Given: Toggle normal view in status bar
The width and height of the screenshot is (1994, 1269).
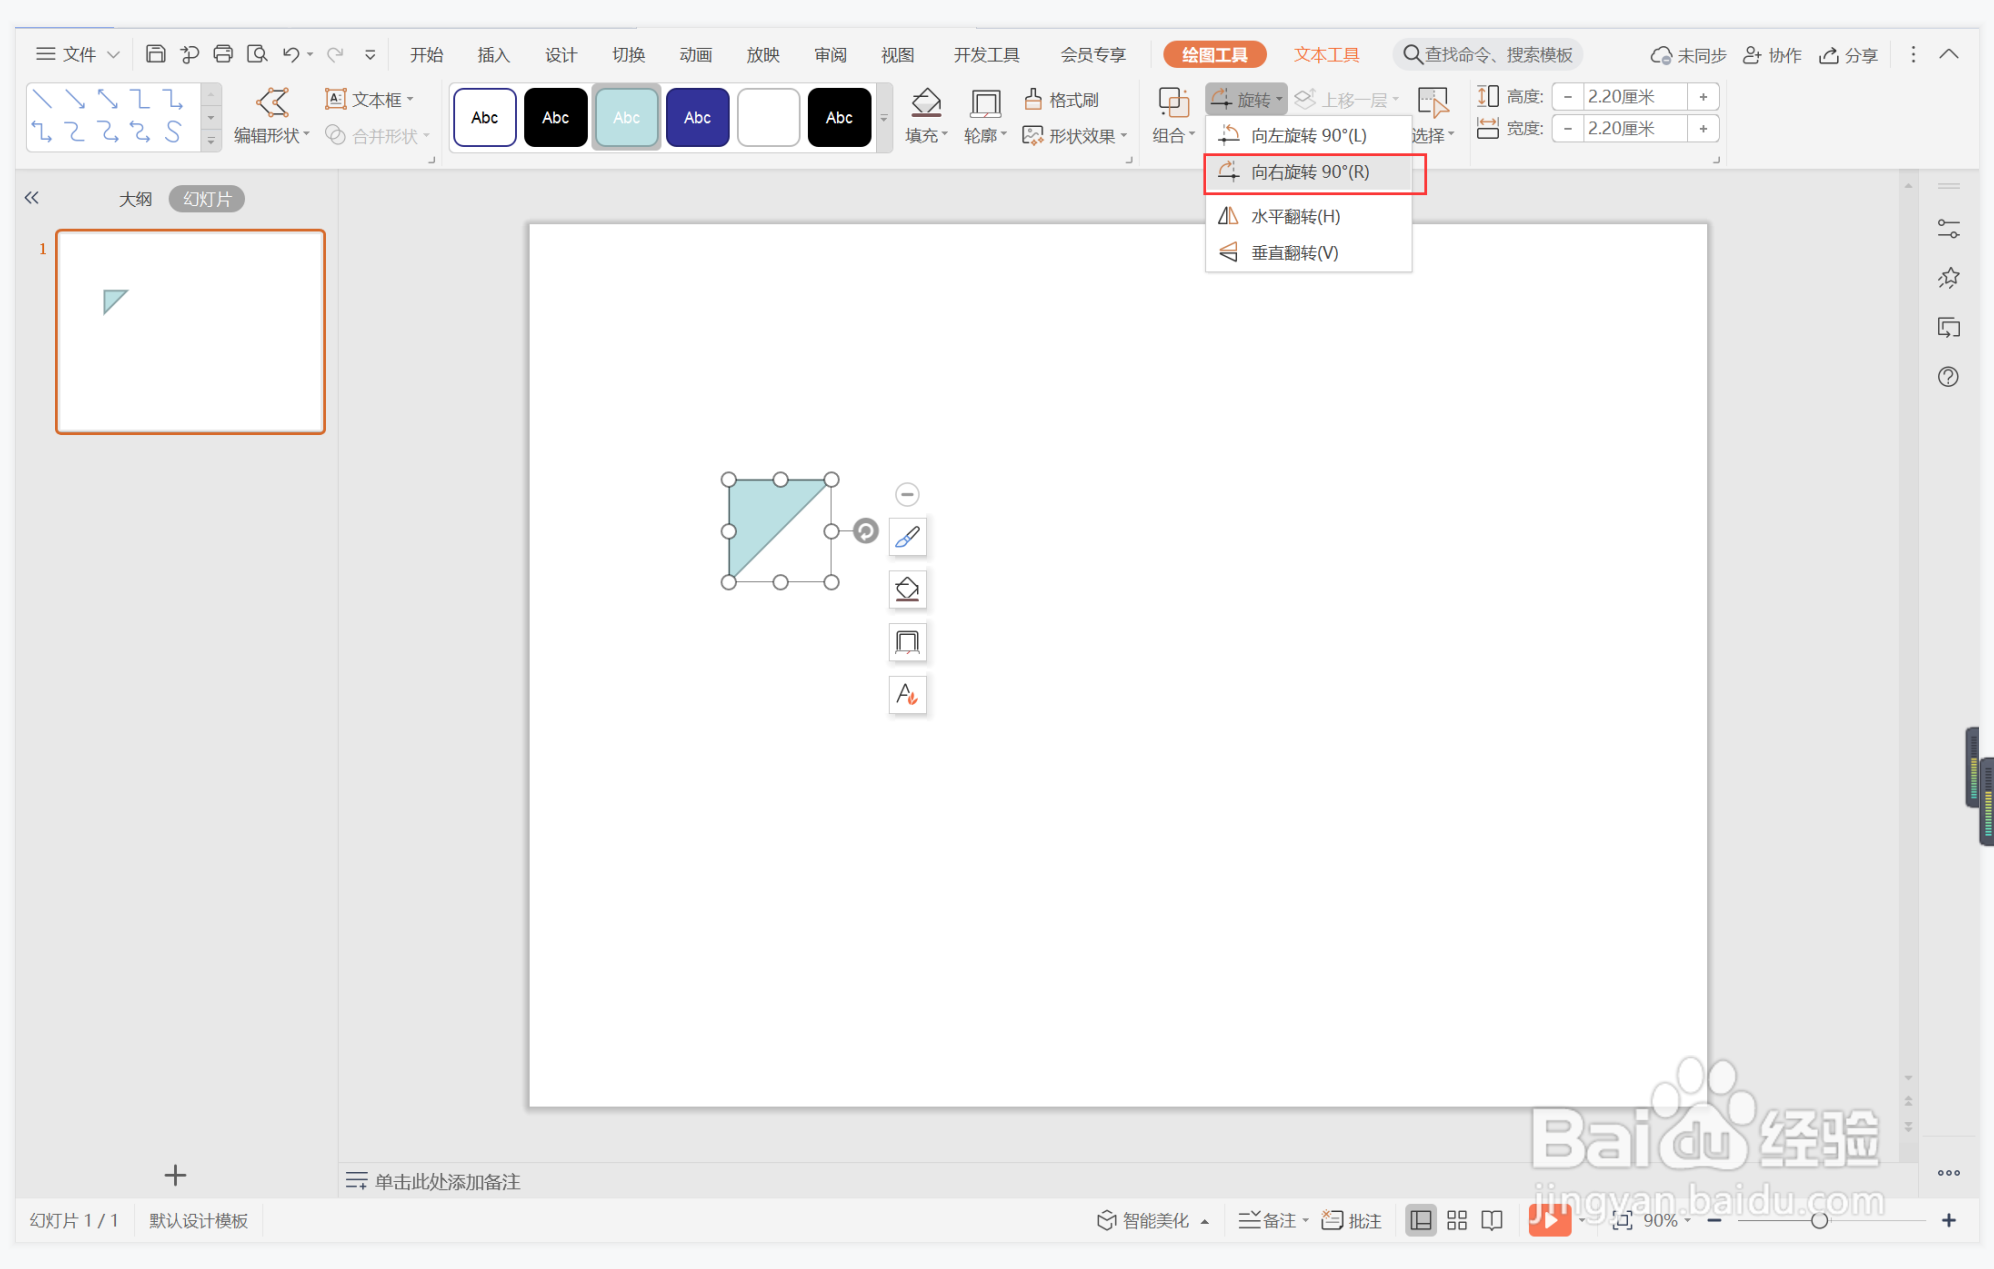Looking at the screenshot, I should coord(1420,1220).
